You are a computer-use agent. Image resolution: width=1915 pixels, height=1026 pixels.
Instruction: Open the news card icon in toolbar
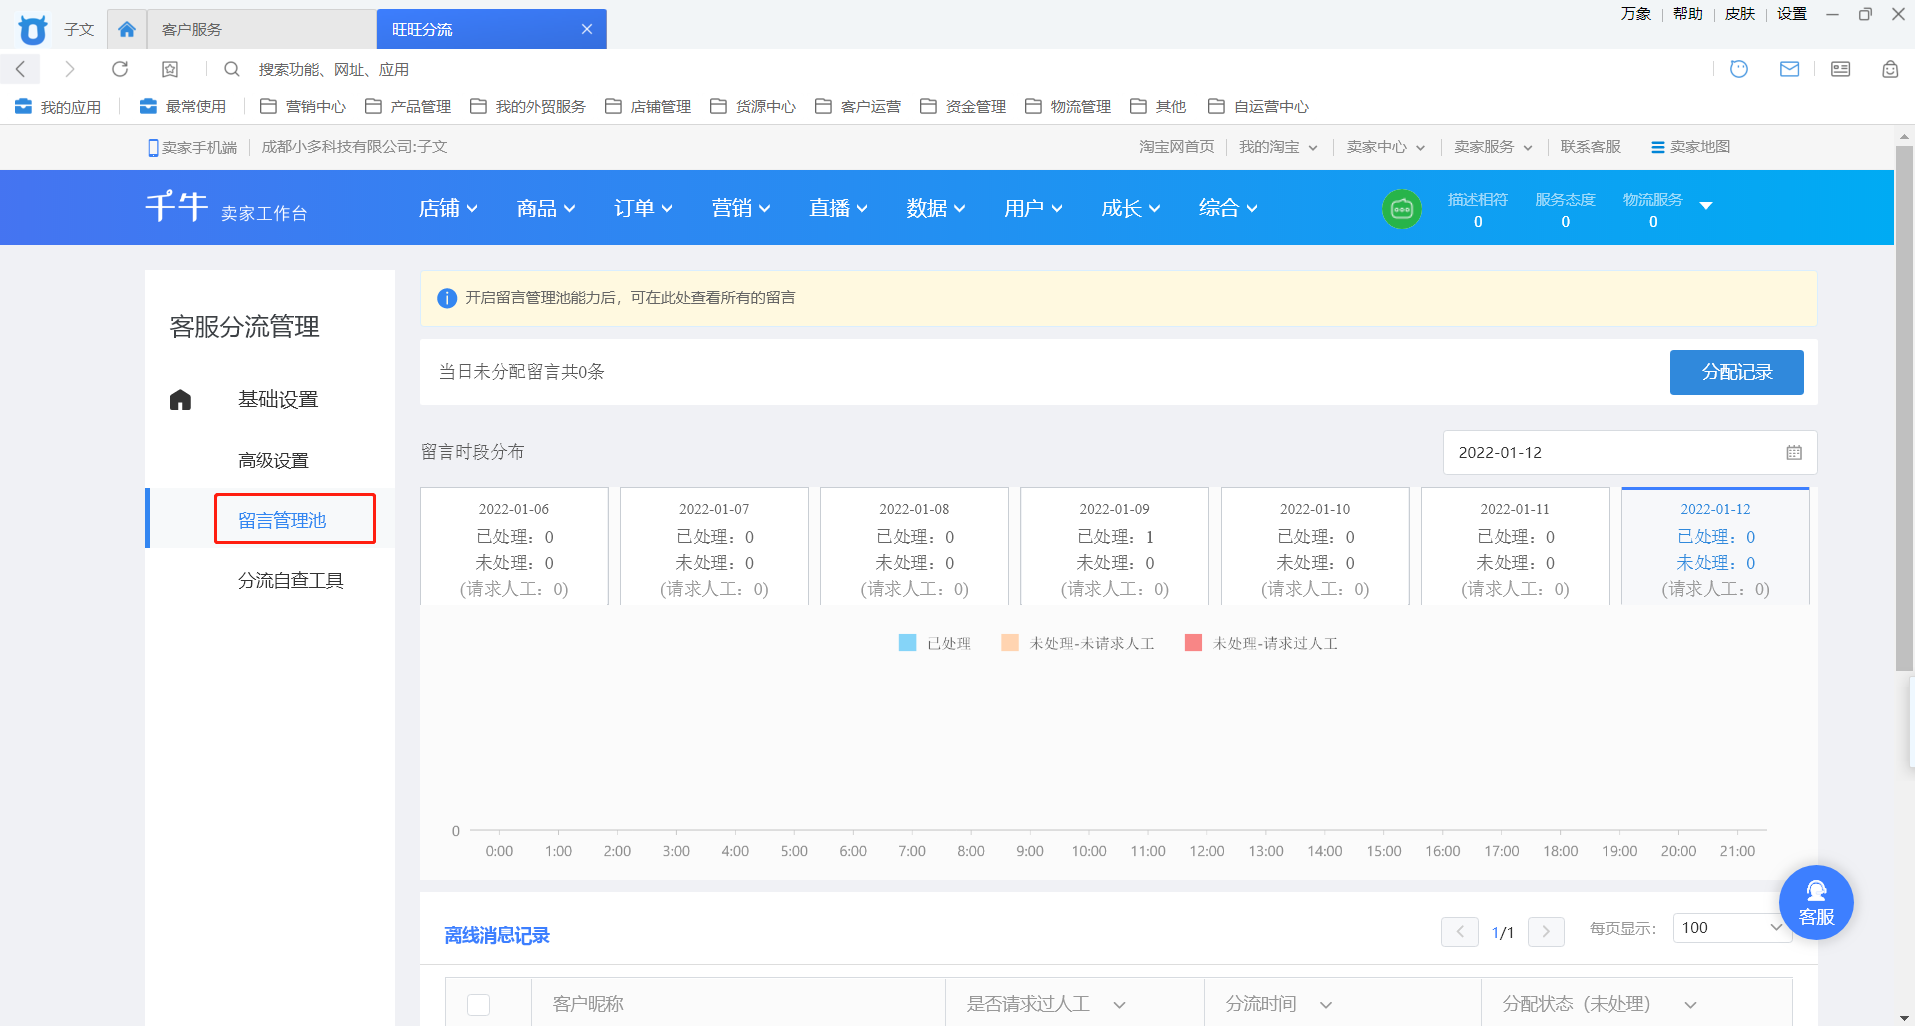(x=1840, y=69)
